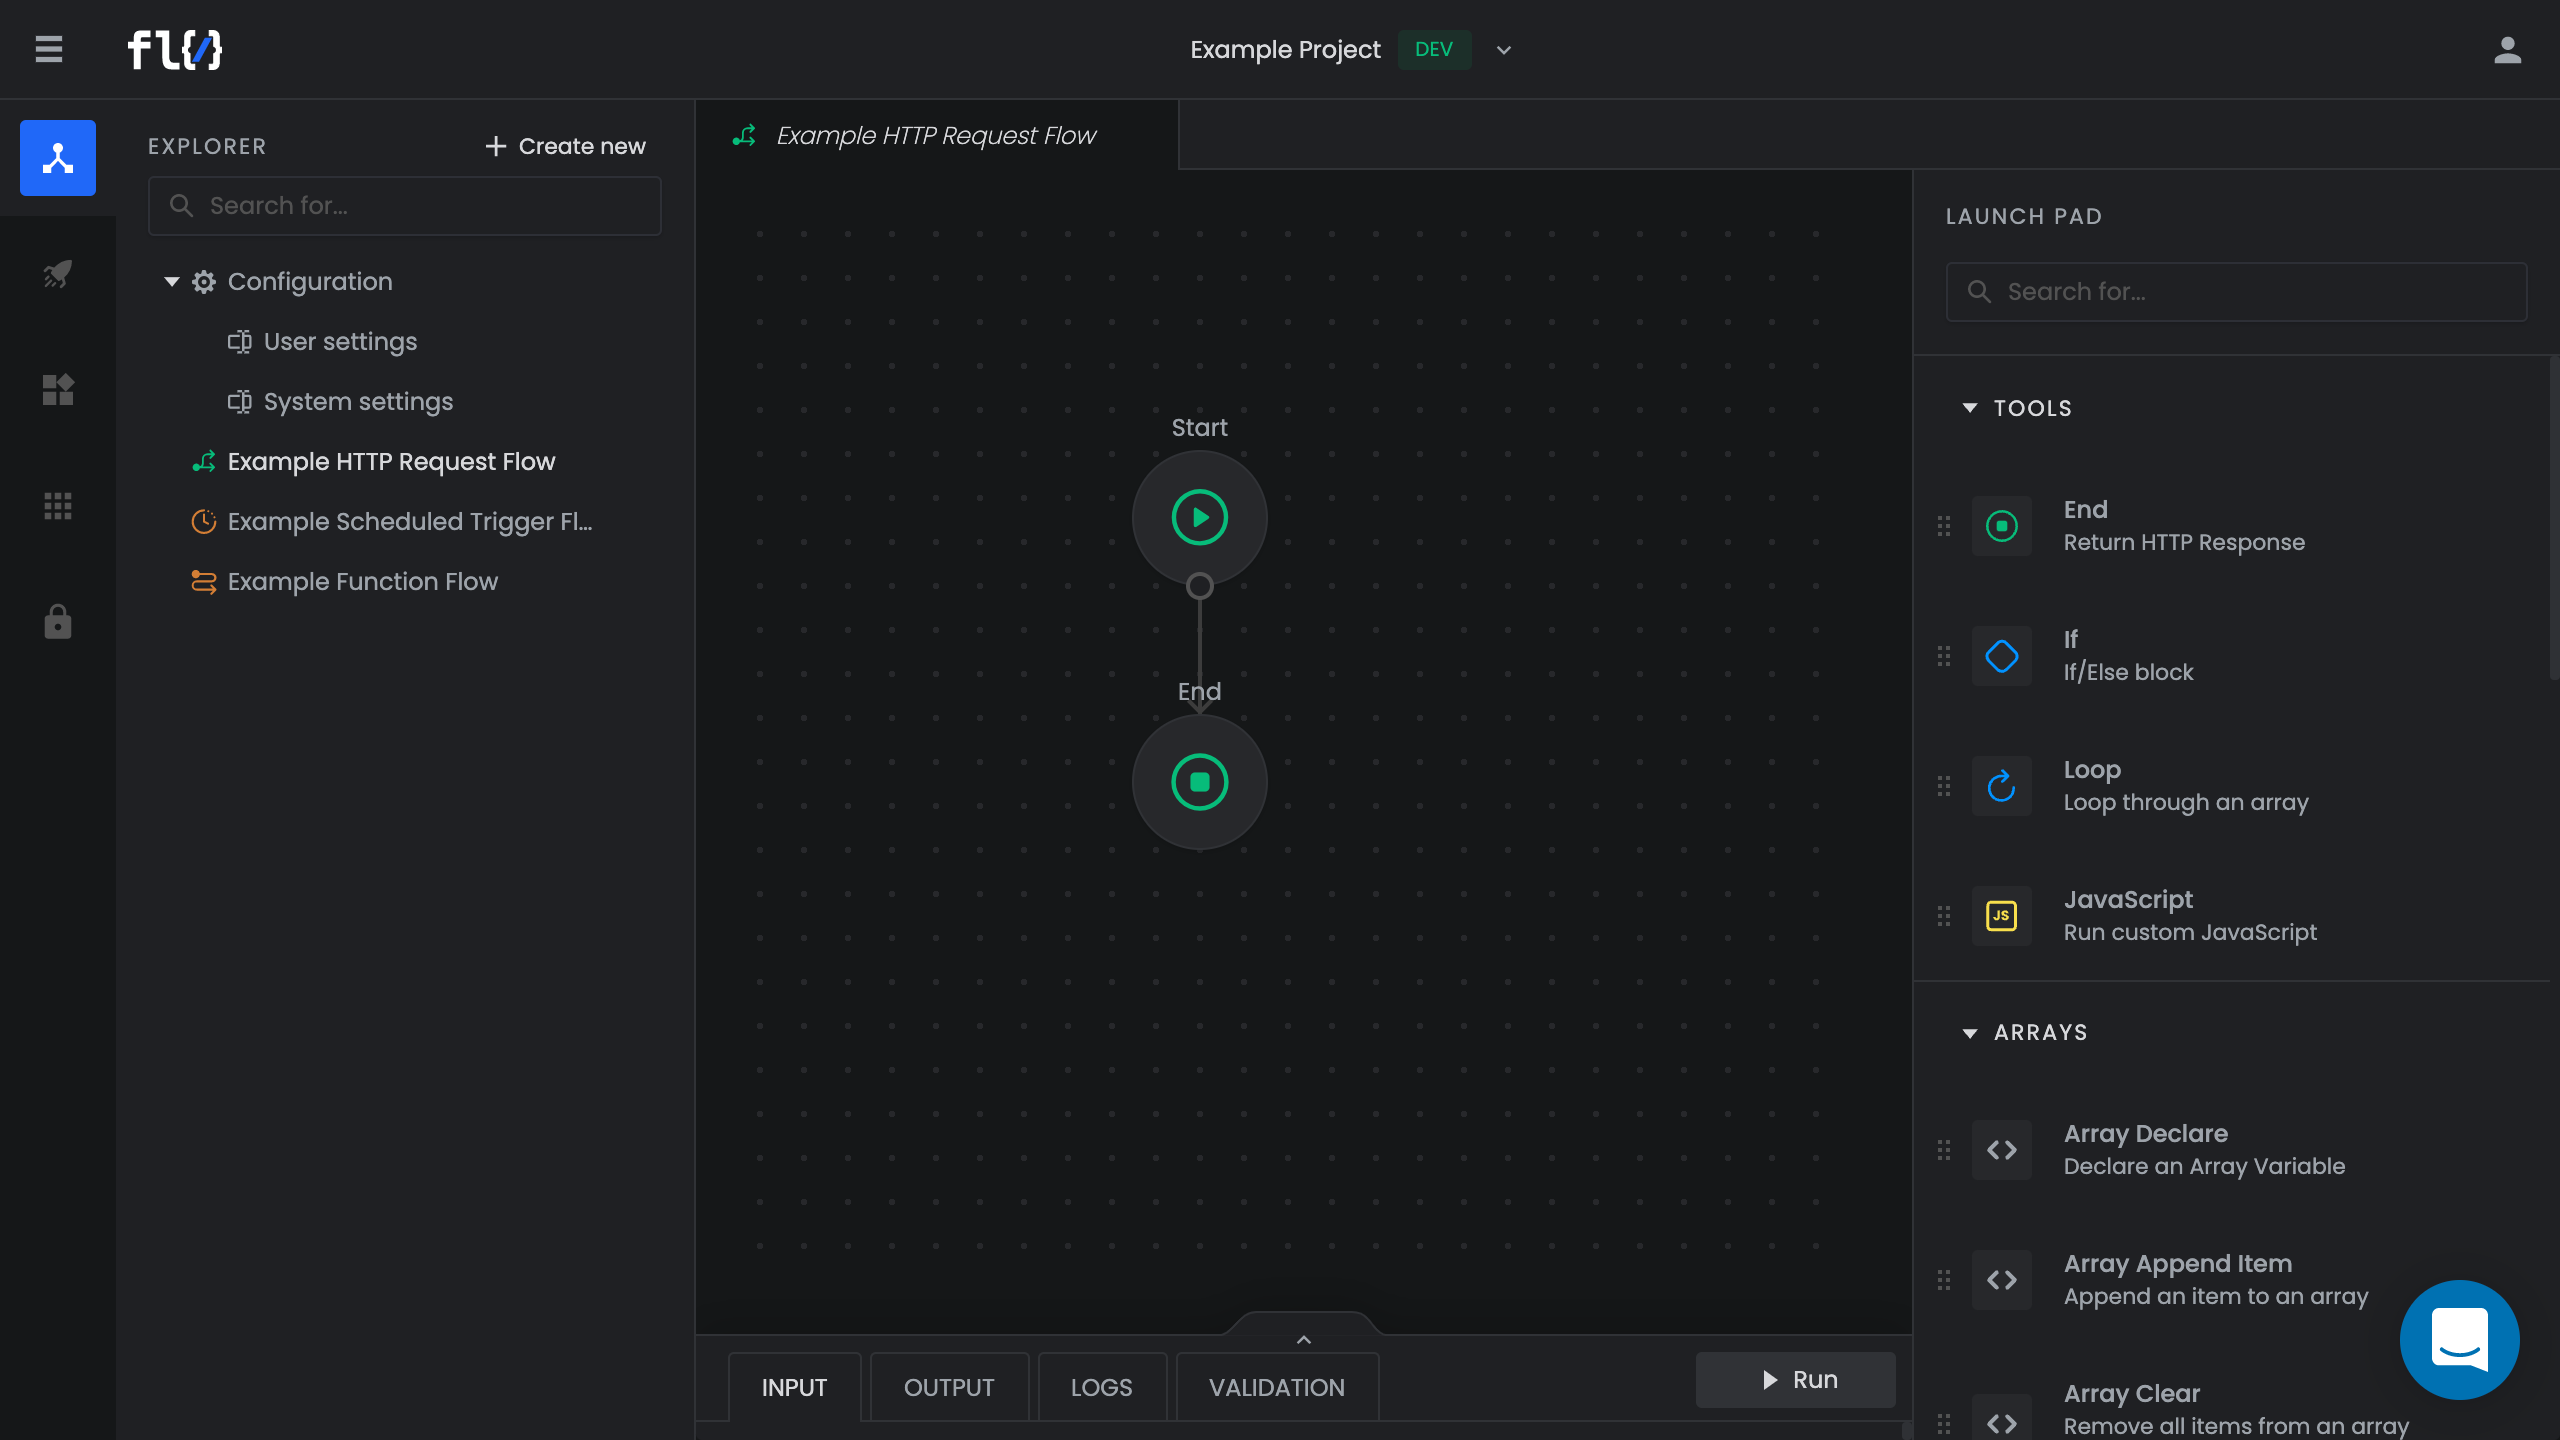The width and height of the screenshot is (2560, 1440).
Task: Open the chat support bubble
Action: tap(2459, 1339)
